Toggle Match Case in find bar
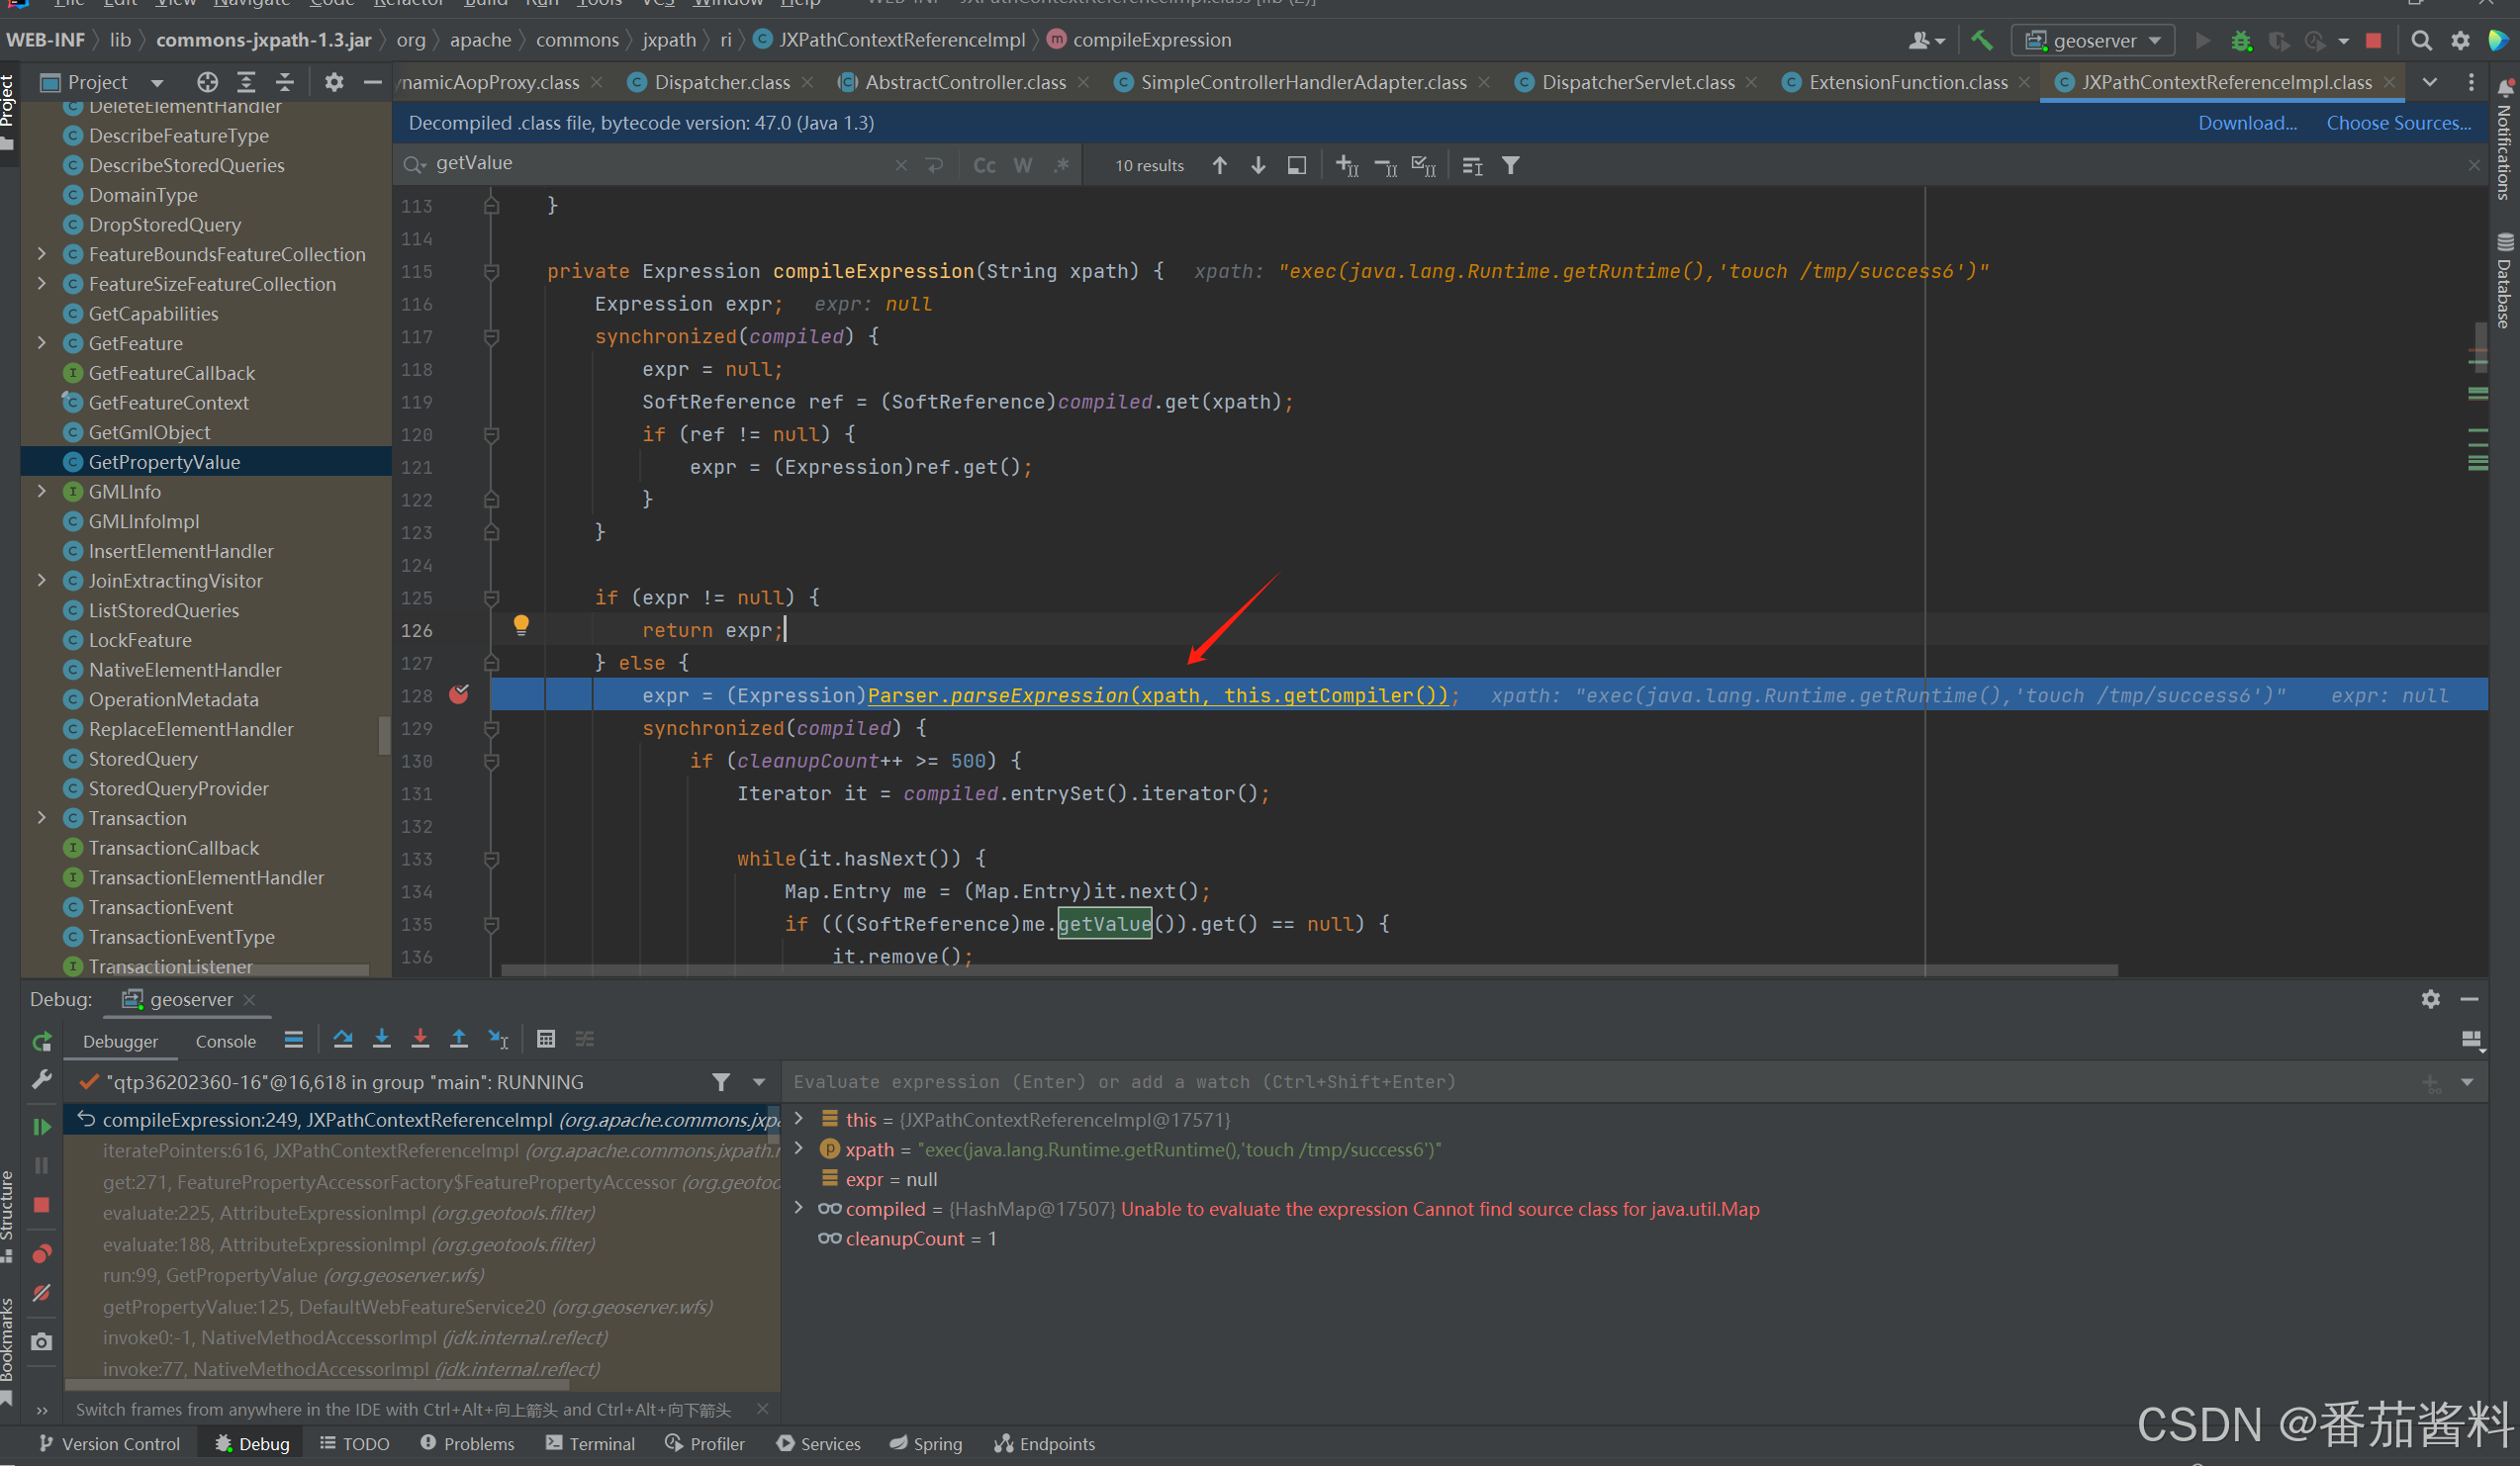This screenshot has width=2520, height=1466. [x=984, y=165]
